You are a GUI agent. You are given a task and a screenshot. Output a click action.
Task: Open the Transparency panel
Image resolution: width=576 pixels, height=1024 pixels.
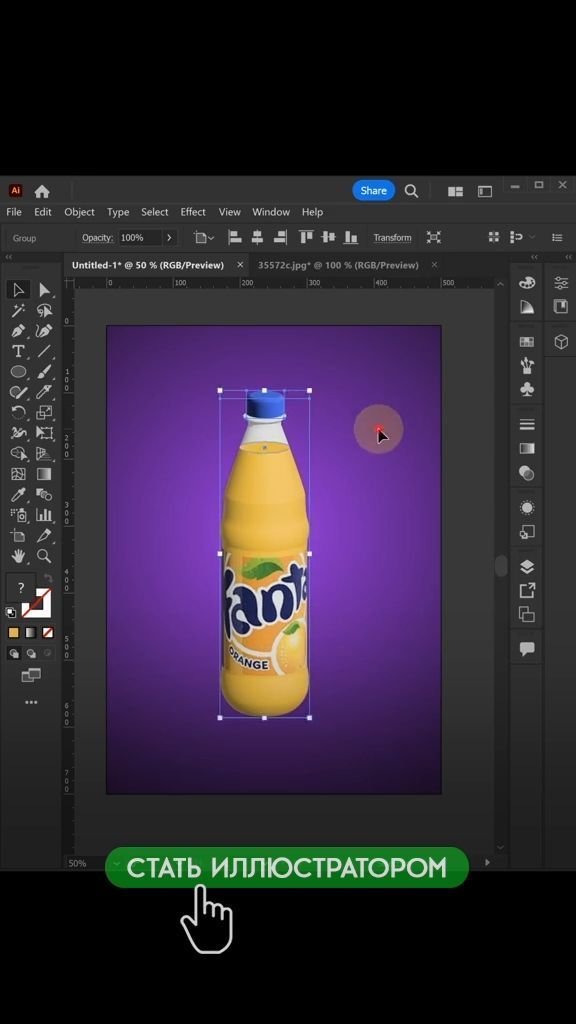[x=526, y=473]
